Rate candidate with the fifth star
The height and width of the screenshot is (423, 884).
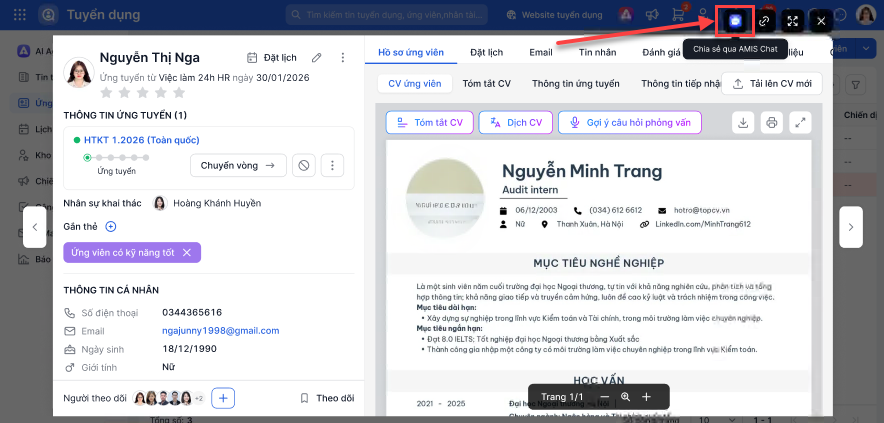click(x=179, y=92)
